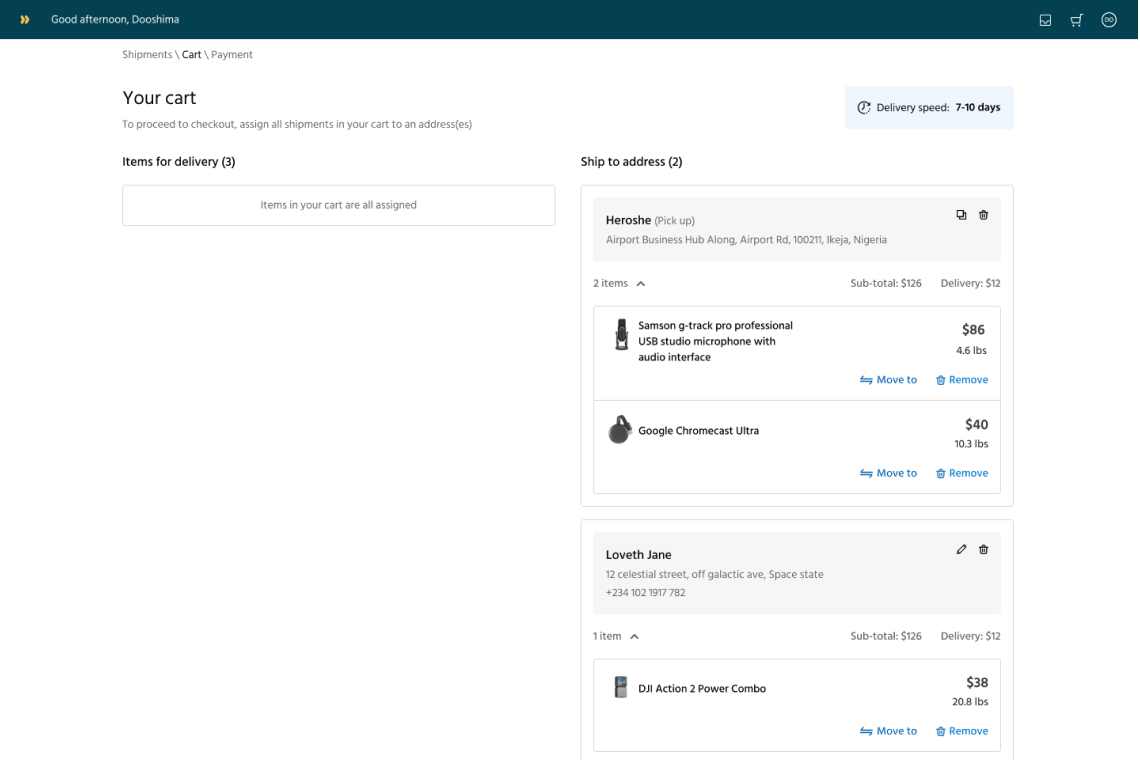This screenshot has height=760, width=1140.
Task: Delete the Loveth Jane address card
Action: (983, 549)
